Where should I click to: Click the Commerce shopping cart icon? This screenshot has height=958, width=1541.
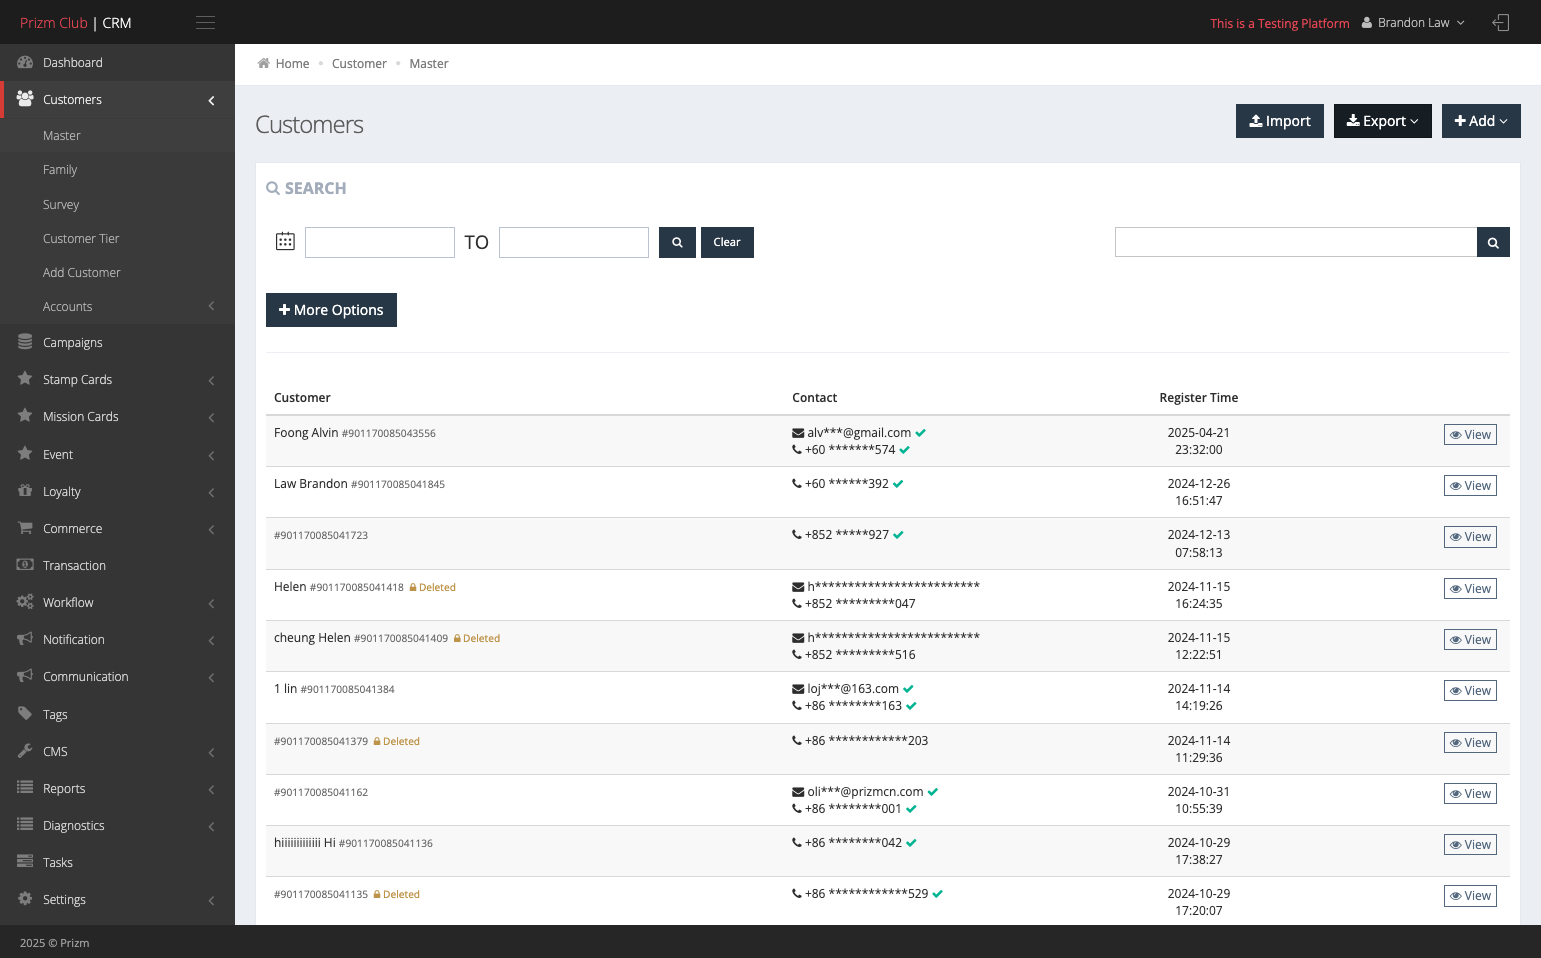click(x=25, y=528)
